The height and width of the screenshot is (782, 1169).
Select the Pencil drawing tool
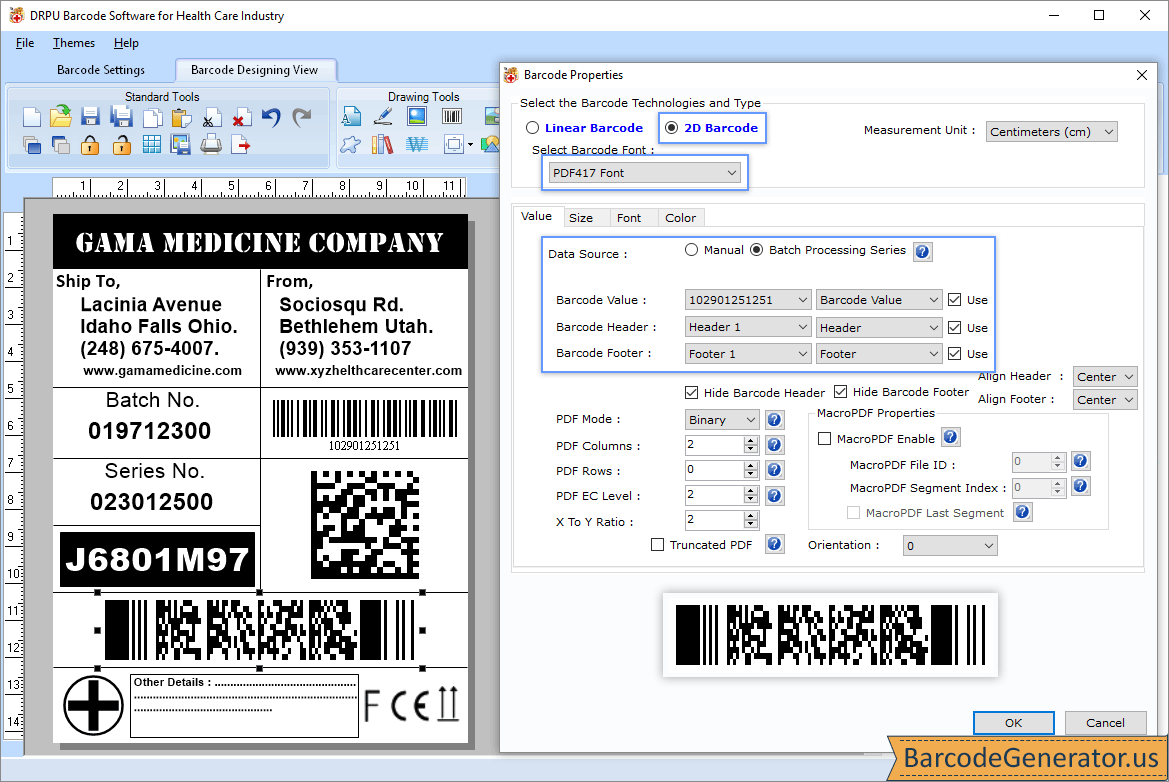pos(383,116)
